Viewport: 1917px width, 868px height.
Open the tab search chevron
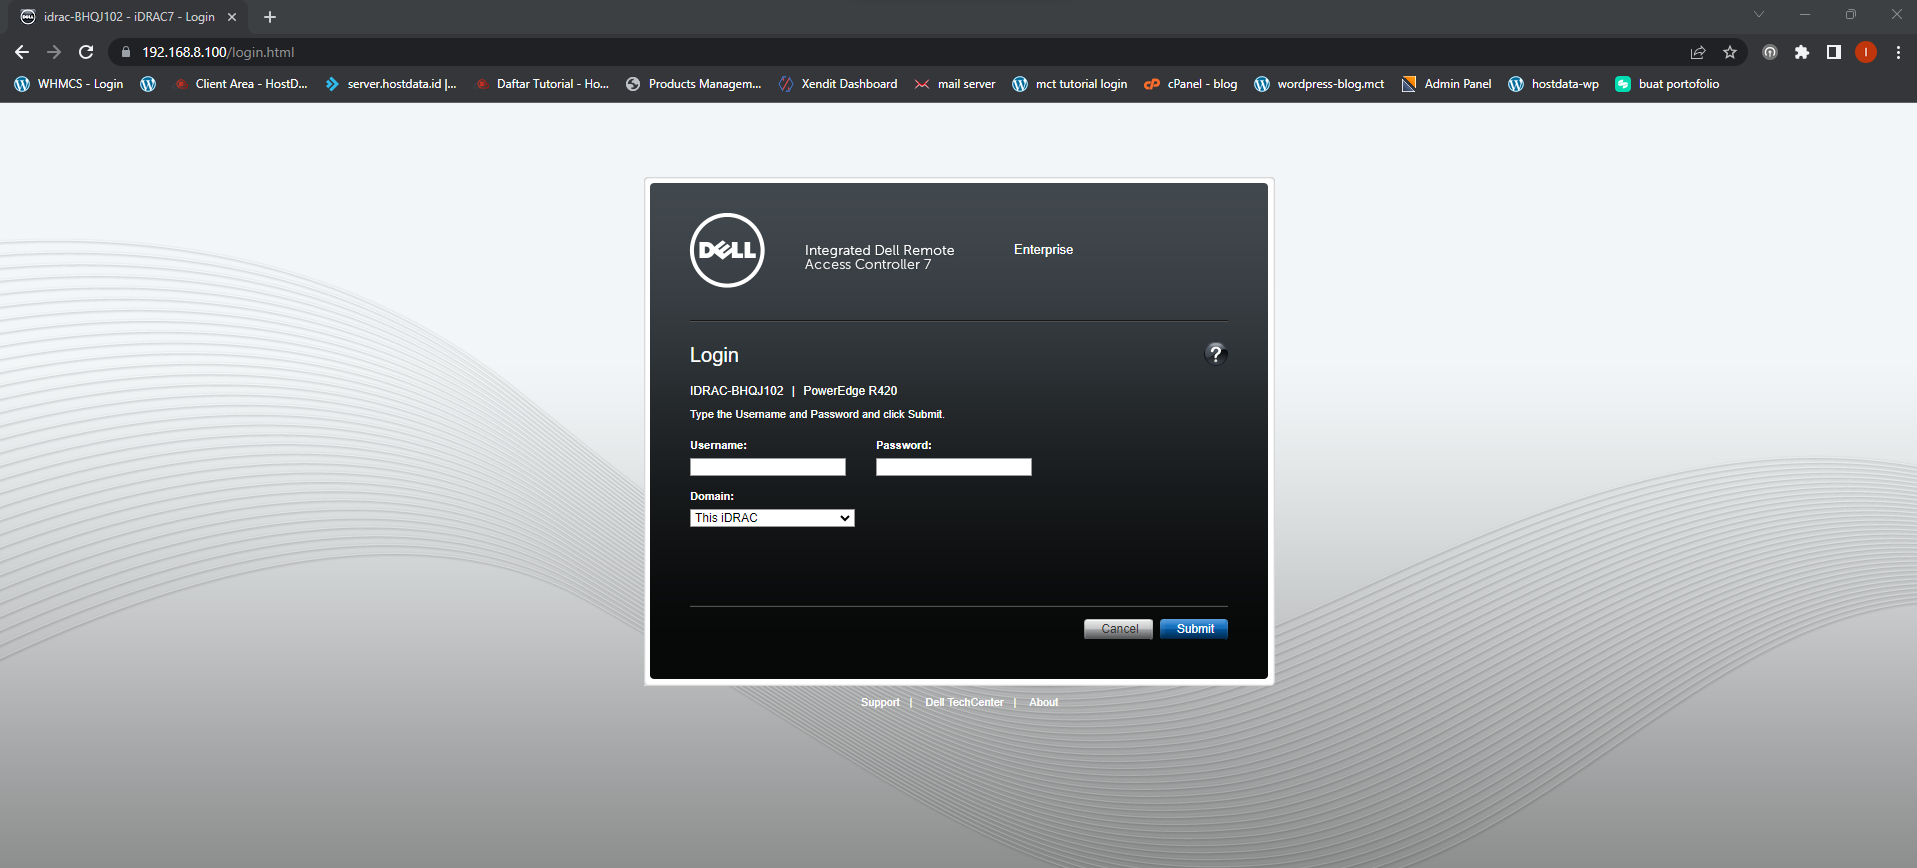pyautogui.click(x=1759, y=14)
